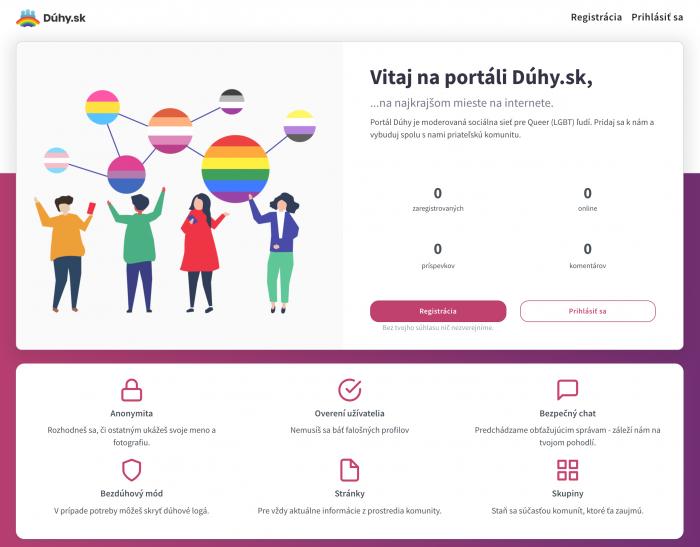This screenshot has width=700, height=547.
Task: Click the zaregistrovaných counter
Action: pos(438,199)
